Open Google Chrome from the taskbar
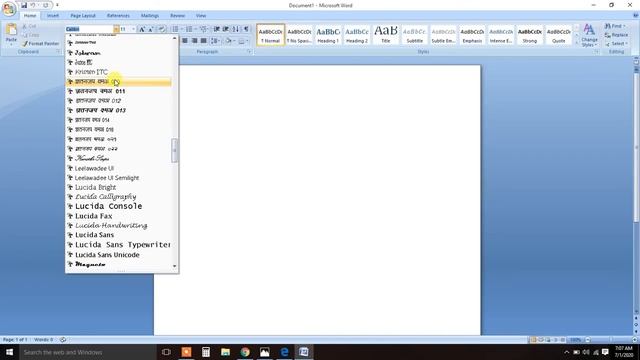Viewport: 640px width, 360px height. point(245,352)
